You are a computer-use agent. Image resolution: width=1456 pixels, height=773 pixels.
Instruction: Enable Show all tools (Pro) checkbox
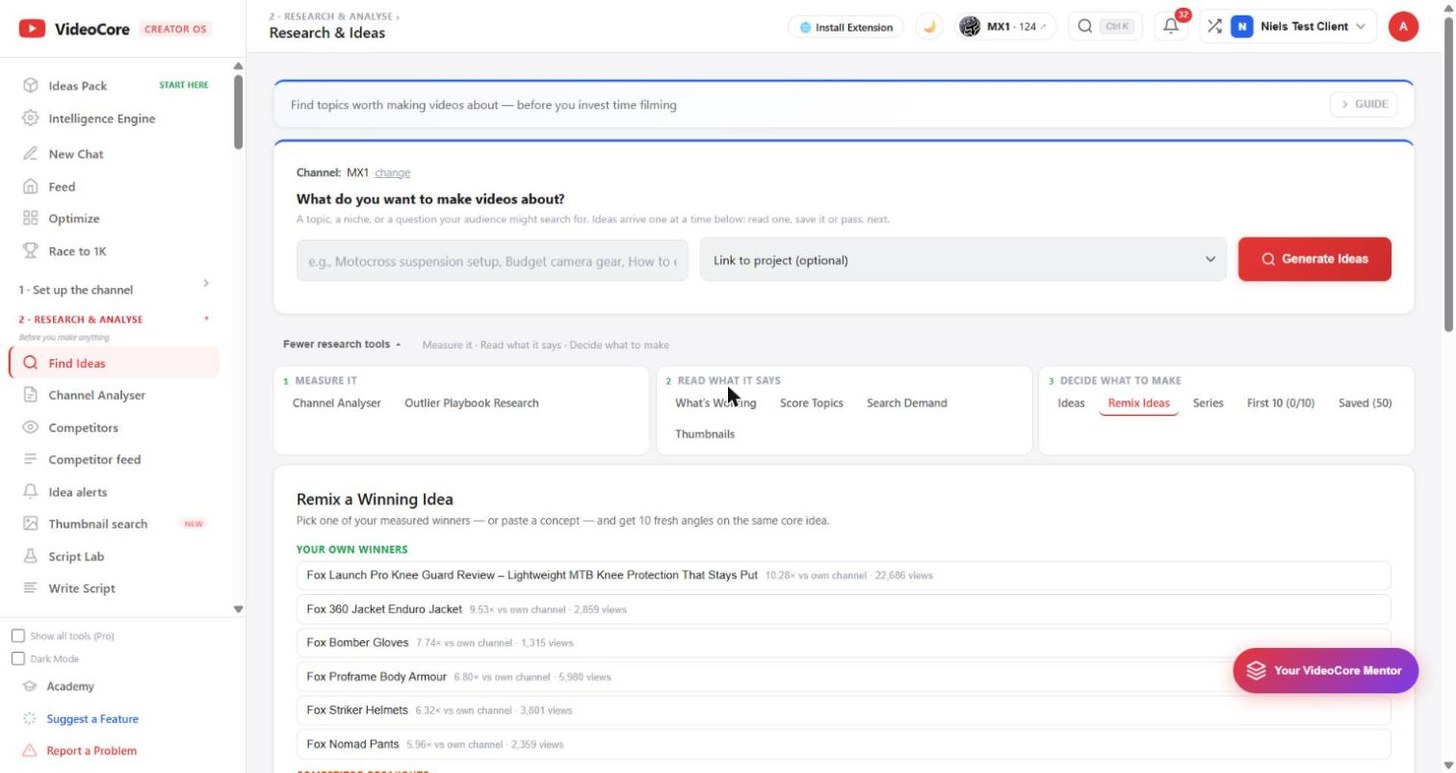point(18,636)
